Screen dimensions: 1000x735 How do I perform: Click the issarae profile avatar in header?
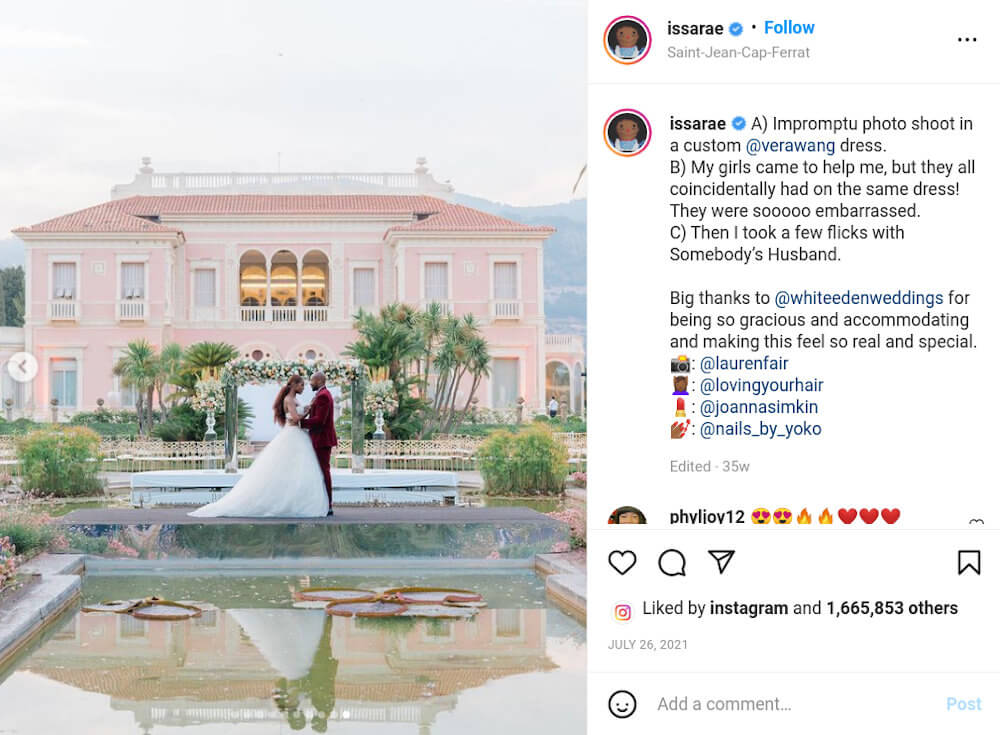[x=628, y=40]
